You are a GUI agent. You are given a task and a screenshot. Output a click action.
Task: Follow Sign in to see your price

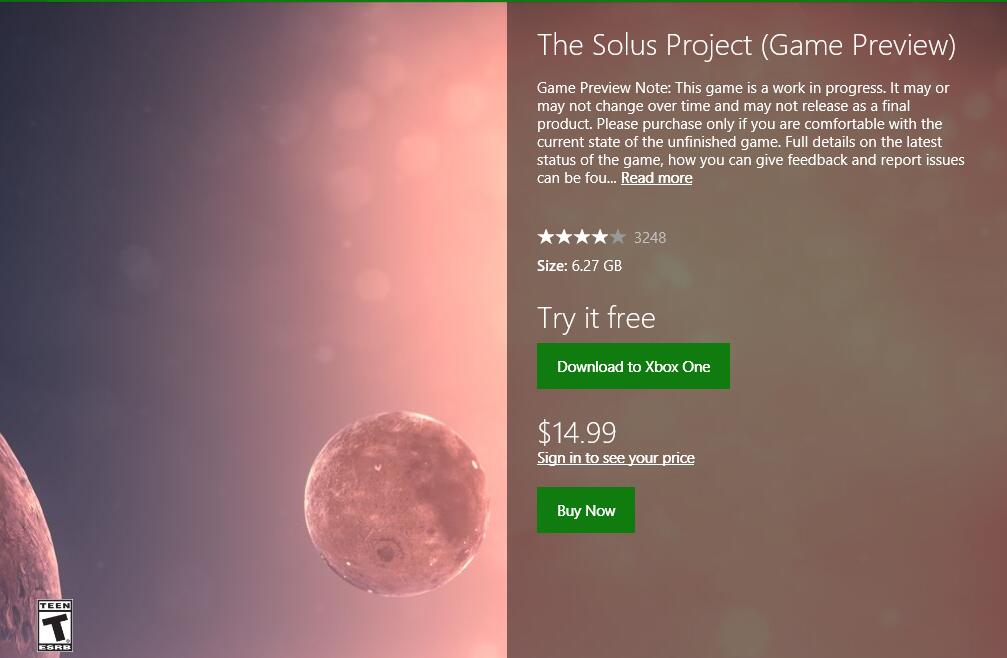point(615,458)
